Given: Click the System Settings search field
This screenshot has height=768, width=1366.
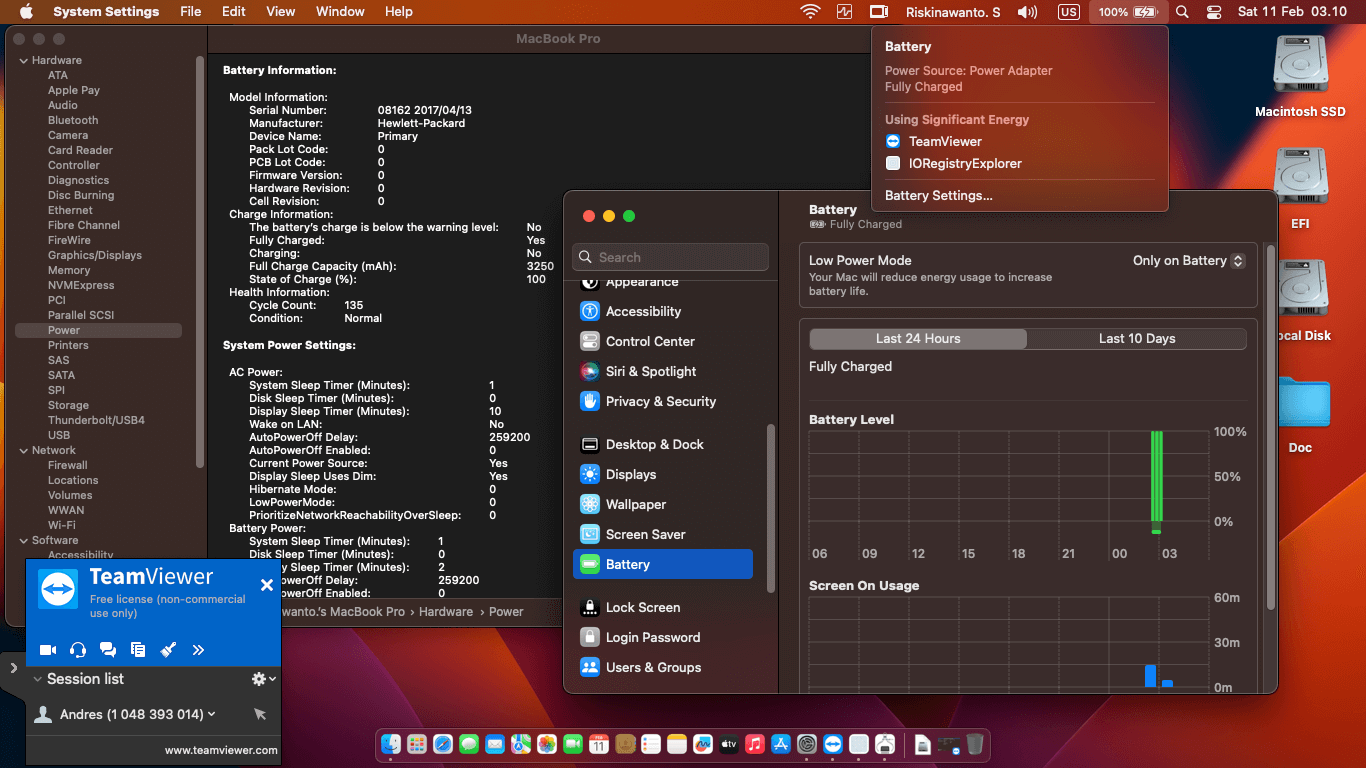Looking at the screenshot, I should [671, 257].
